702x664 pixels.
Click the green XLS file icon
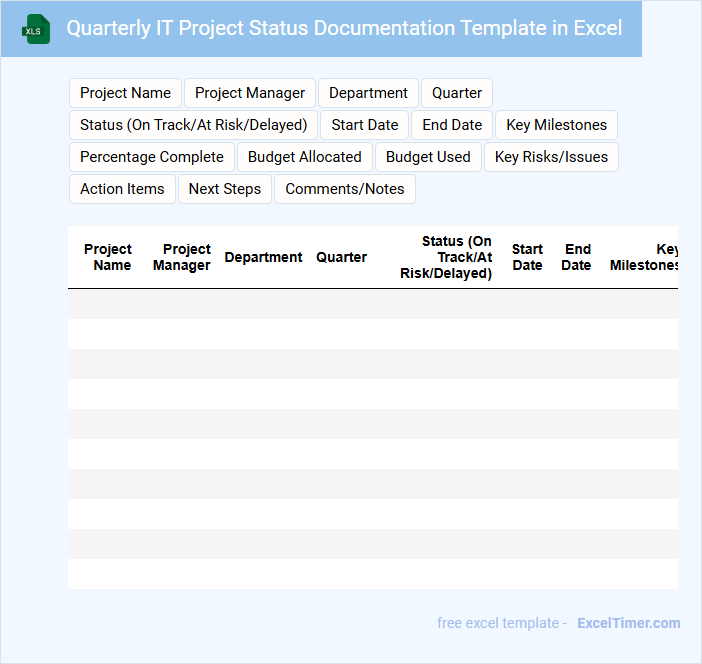pyautogui.click(x=36, y=29)
